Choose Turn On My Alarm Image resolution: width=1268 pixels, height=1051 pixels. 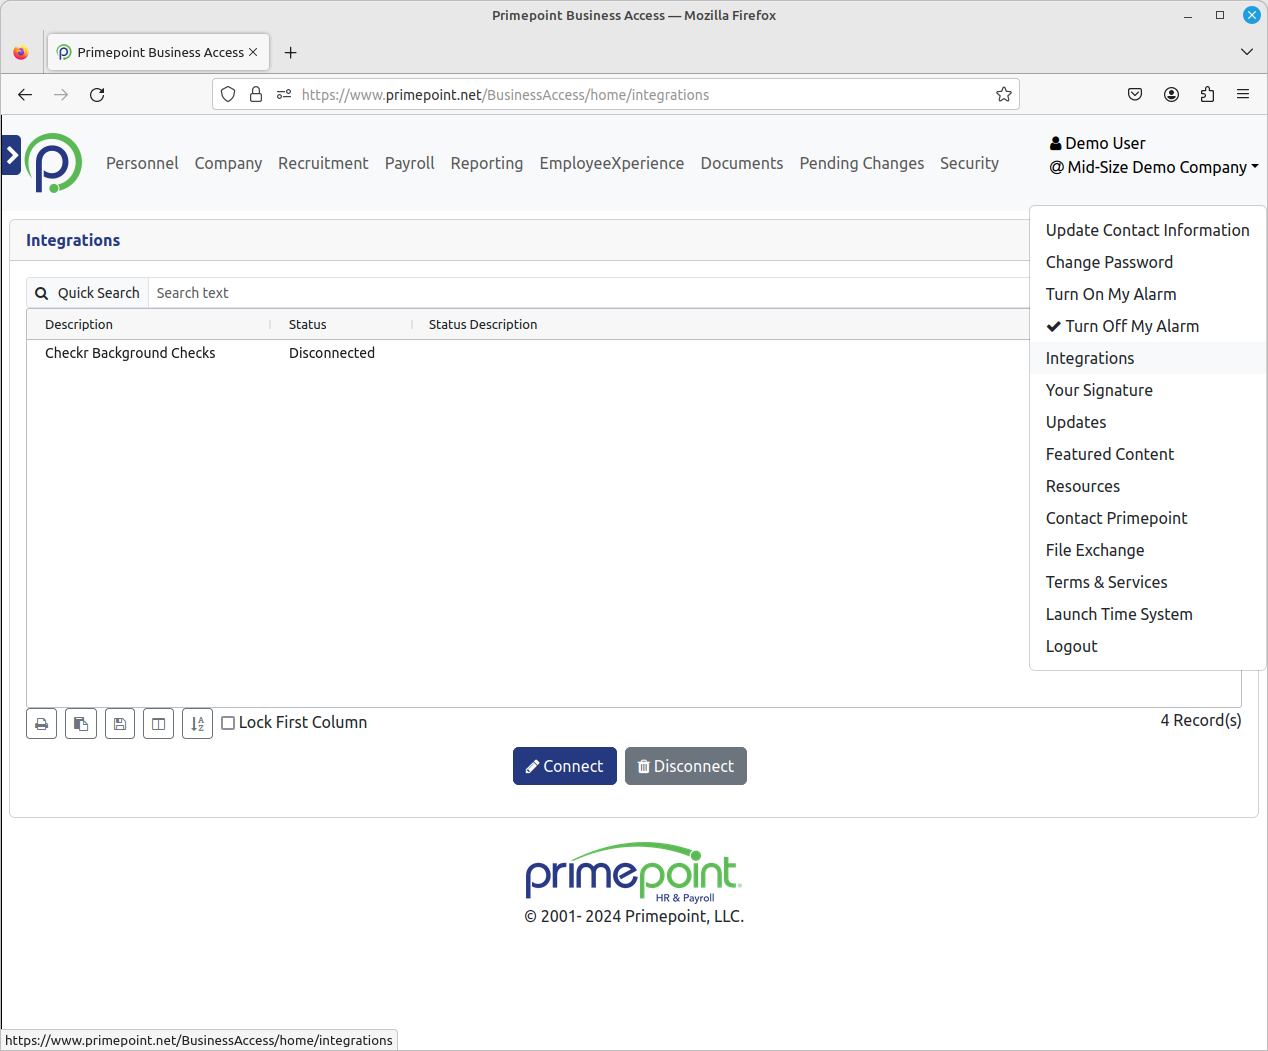(x=1148, y=294)
